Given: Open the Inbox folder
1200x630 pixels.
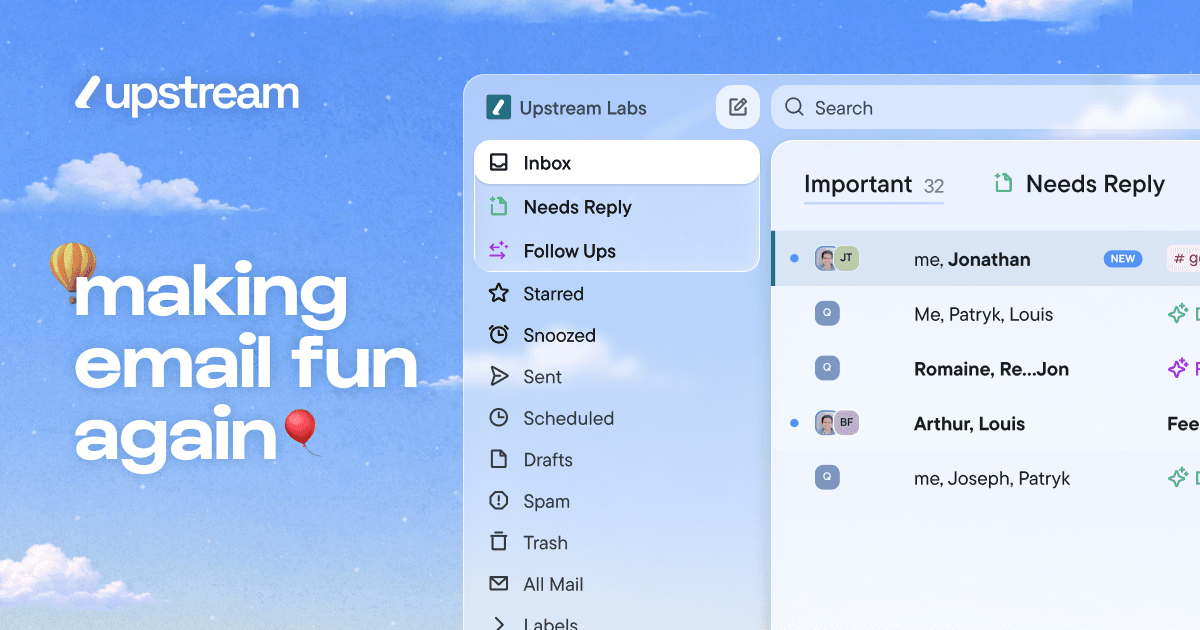Looking at the screenshot, I should coord(617,162).
